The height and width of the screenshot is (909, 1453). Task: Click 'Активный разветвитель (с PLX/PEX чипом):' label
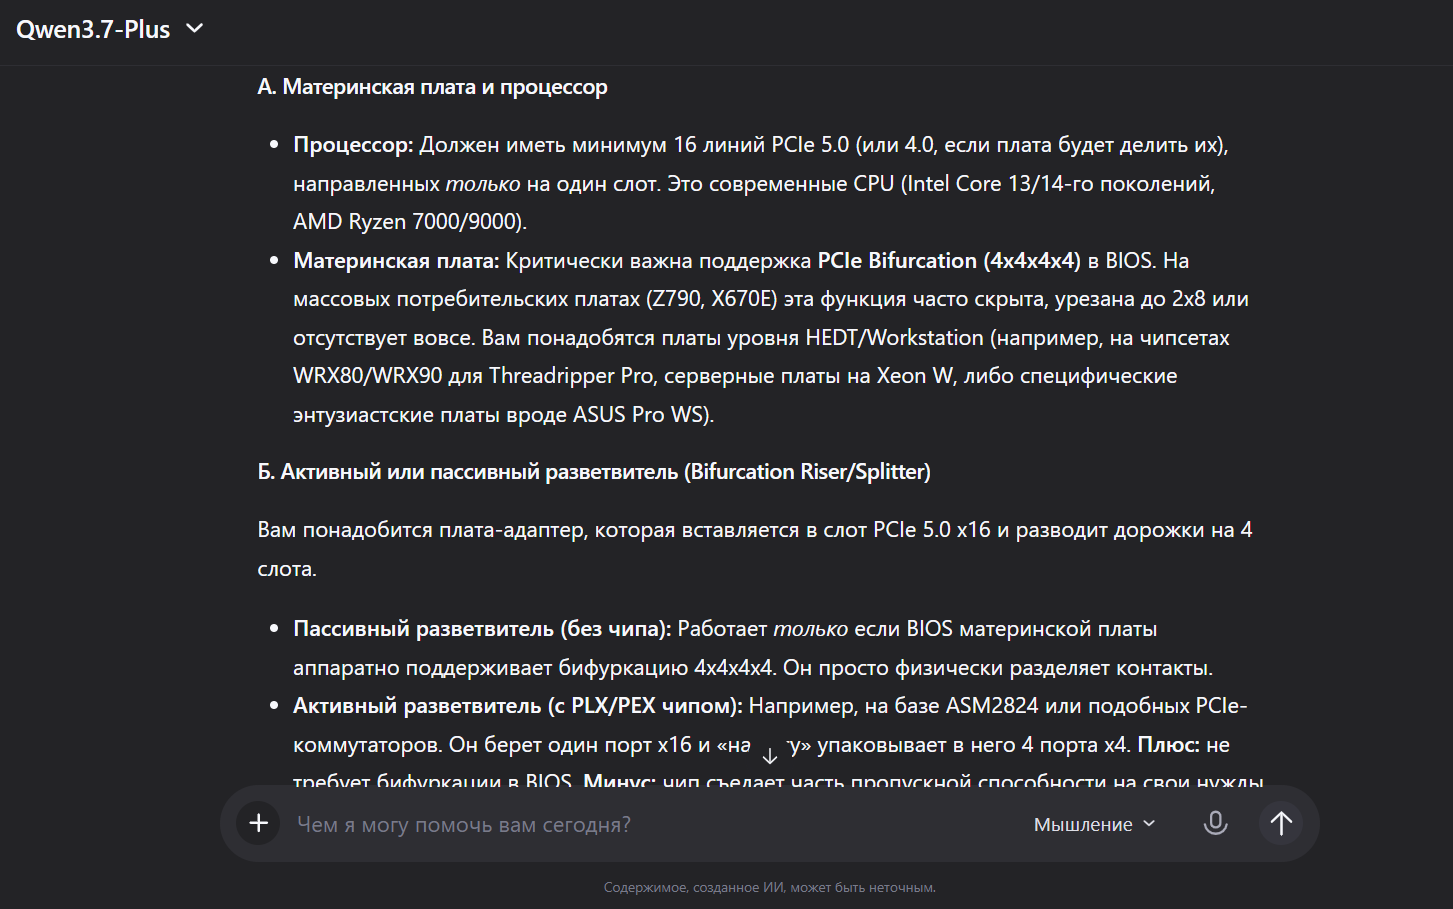518,706
